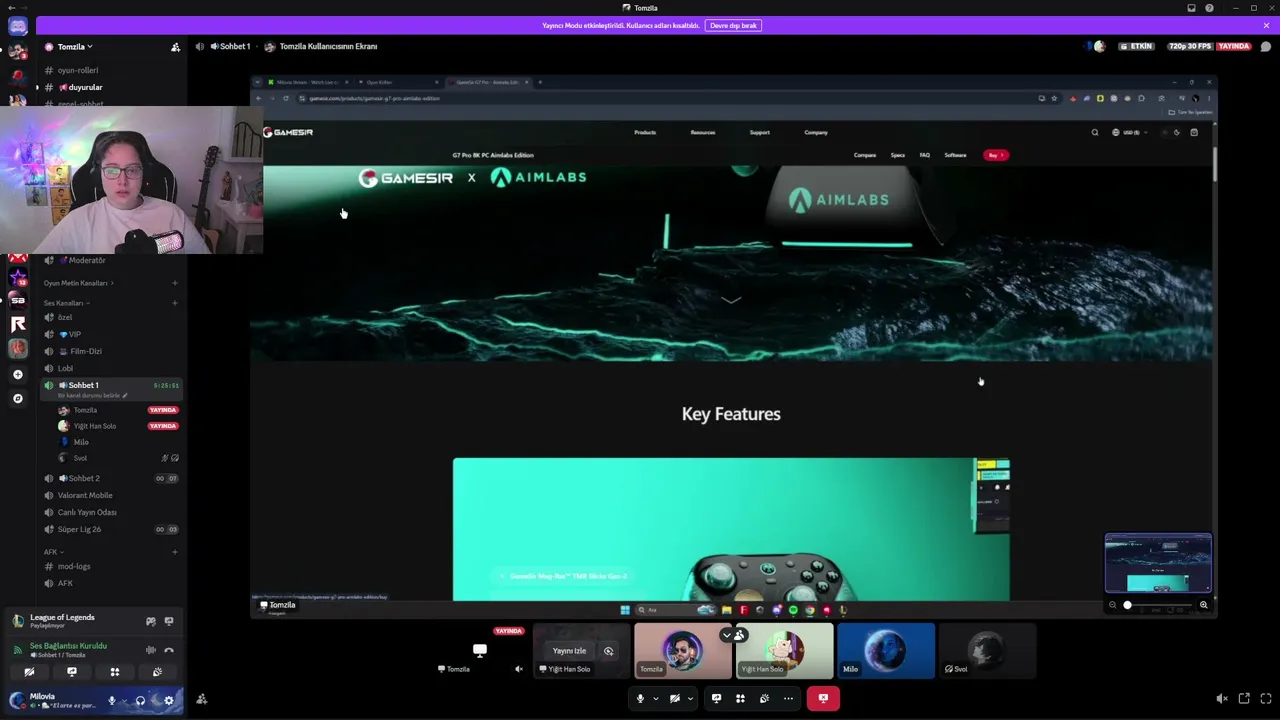
Task: Click user Yiğit Han Solo in Sohbet 1
Action: point(118,426)
